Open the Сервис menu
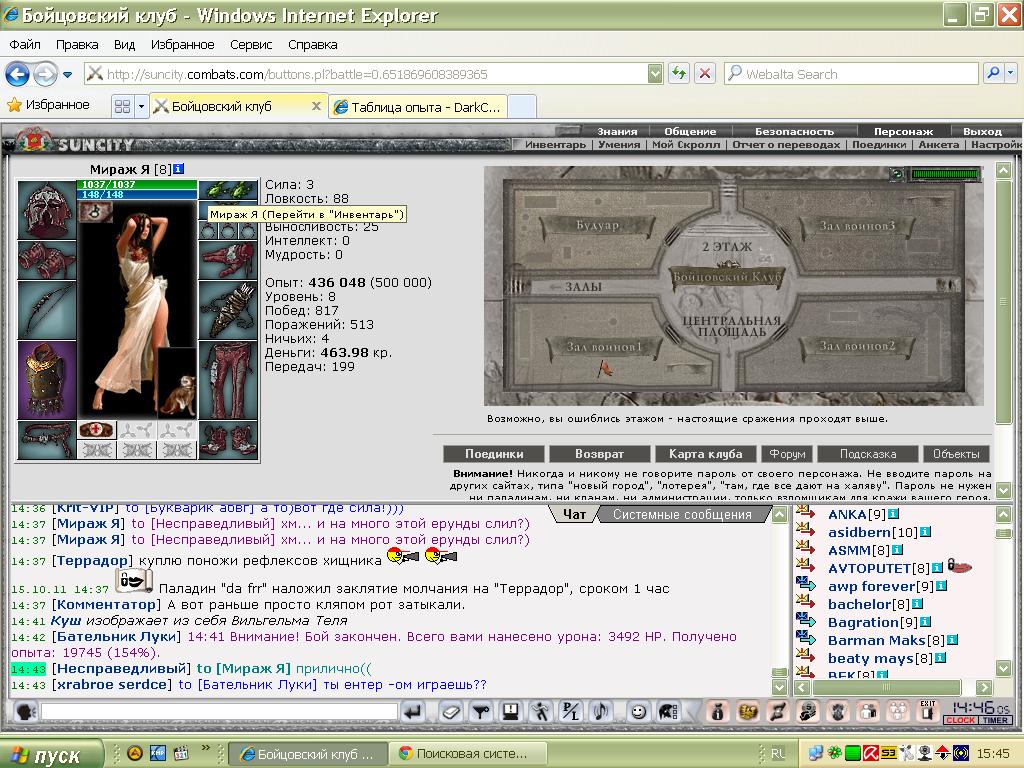 tap(251, 44)
